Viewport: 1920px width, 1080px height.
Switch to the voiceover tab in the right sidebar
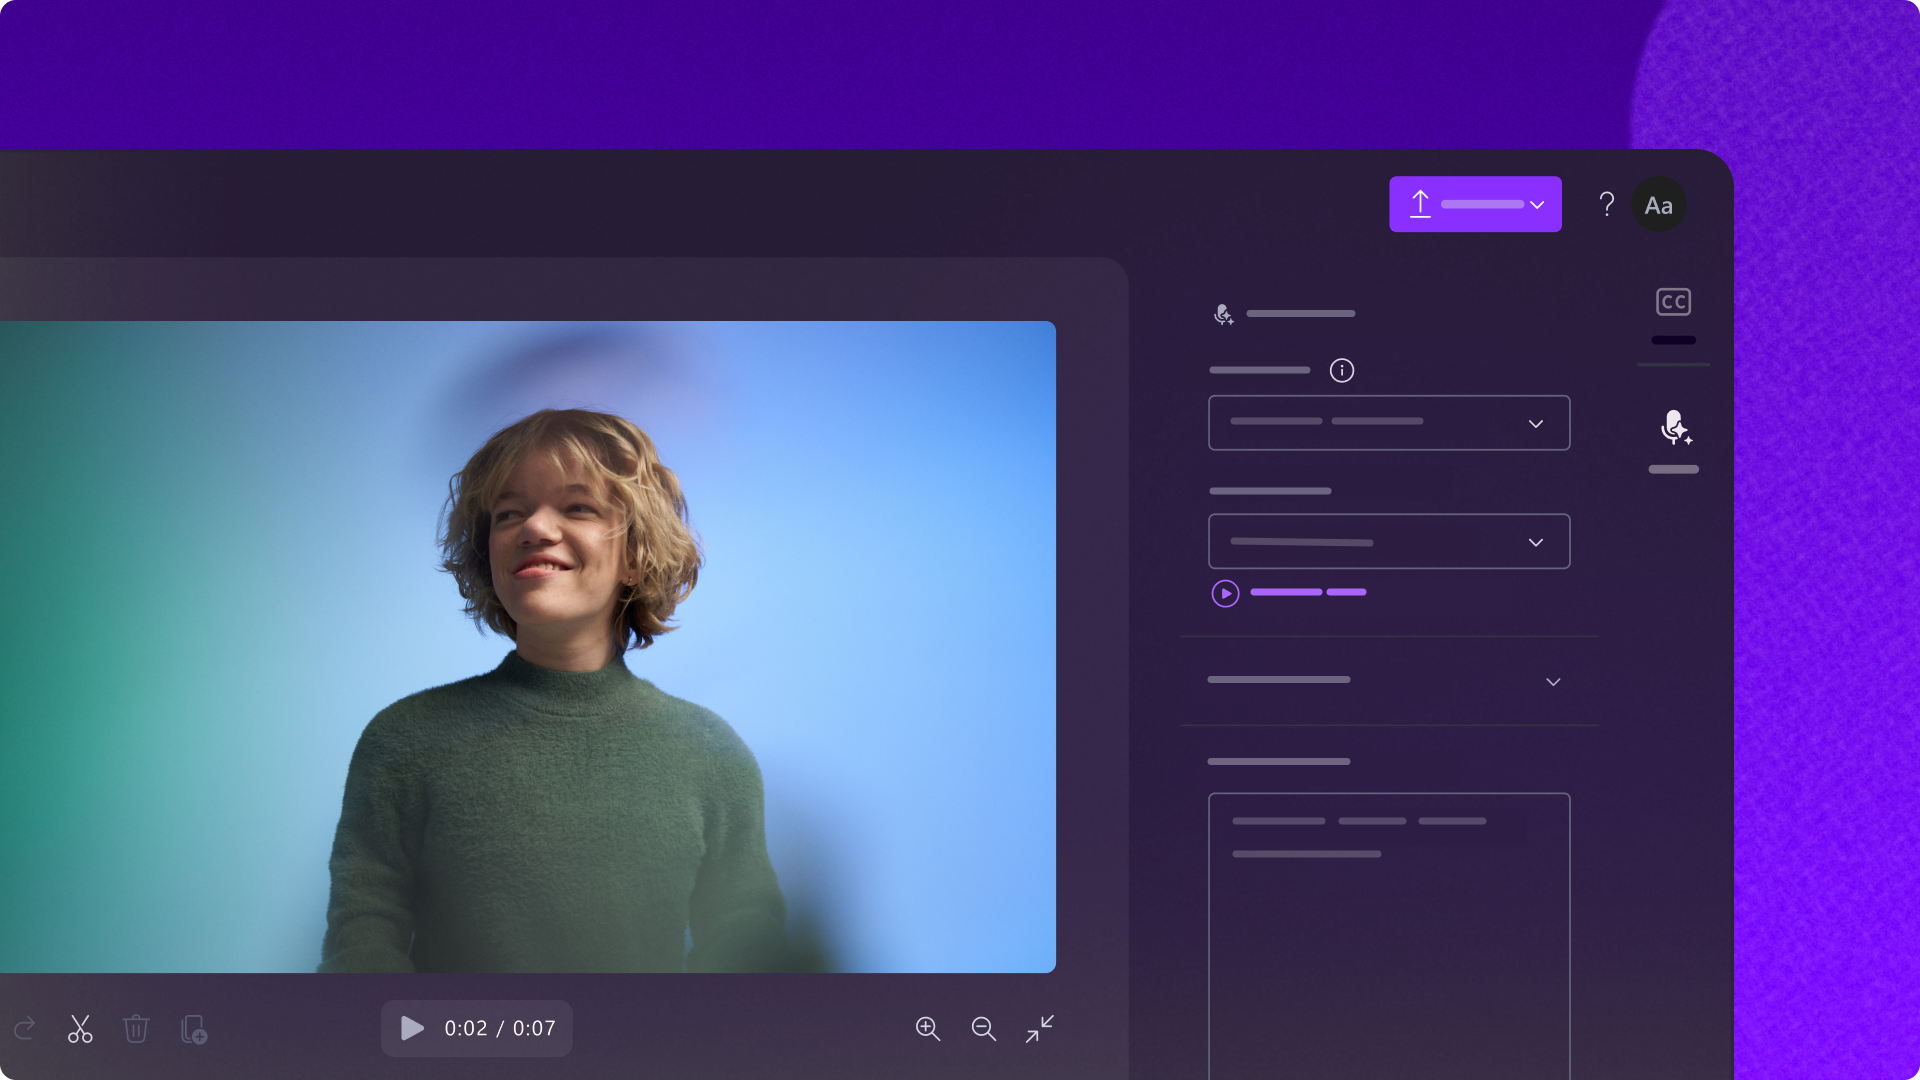1675,428
